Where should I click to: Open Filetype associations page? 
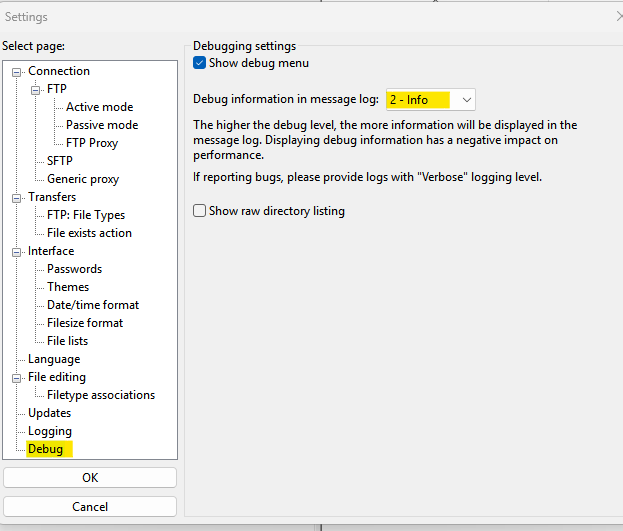tap(101, 395)
